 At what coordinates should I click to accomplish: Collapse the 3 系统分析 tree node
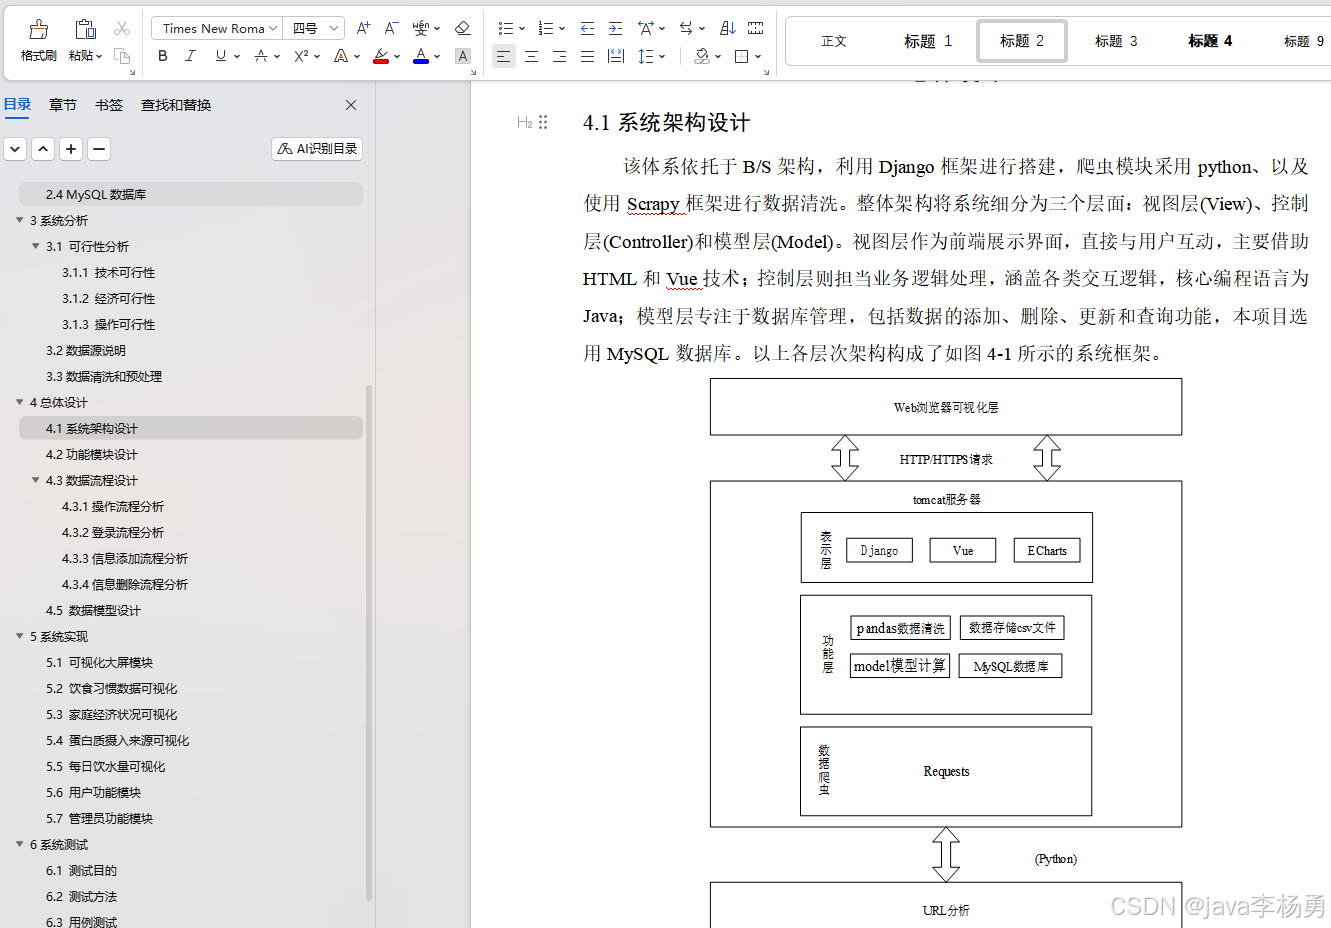click(19, 220)
